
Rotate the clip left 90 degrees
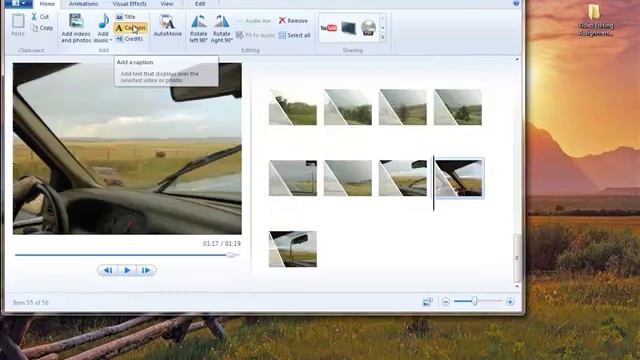tap(199, 29)
